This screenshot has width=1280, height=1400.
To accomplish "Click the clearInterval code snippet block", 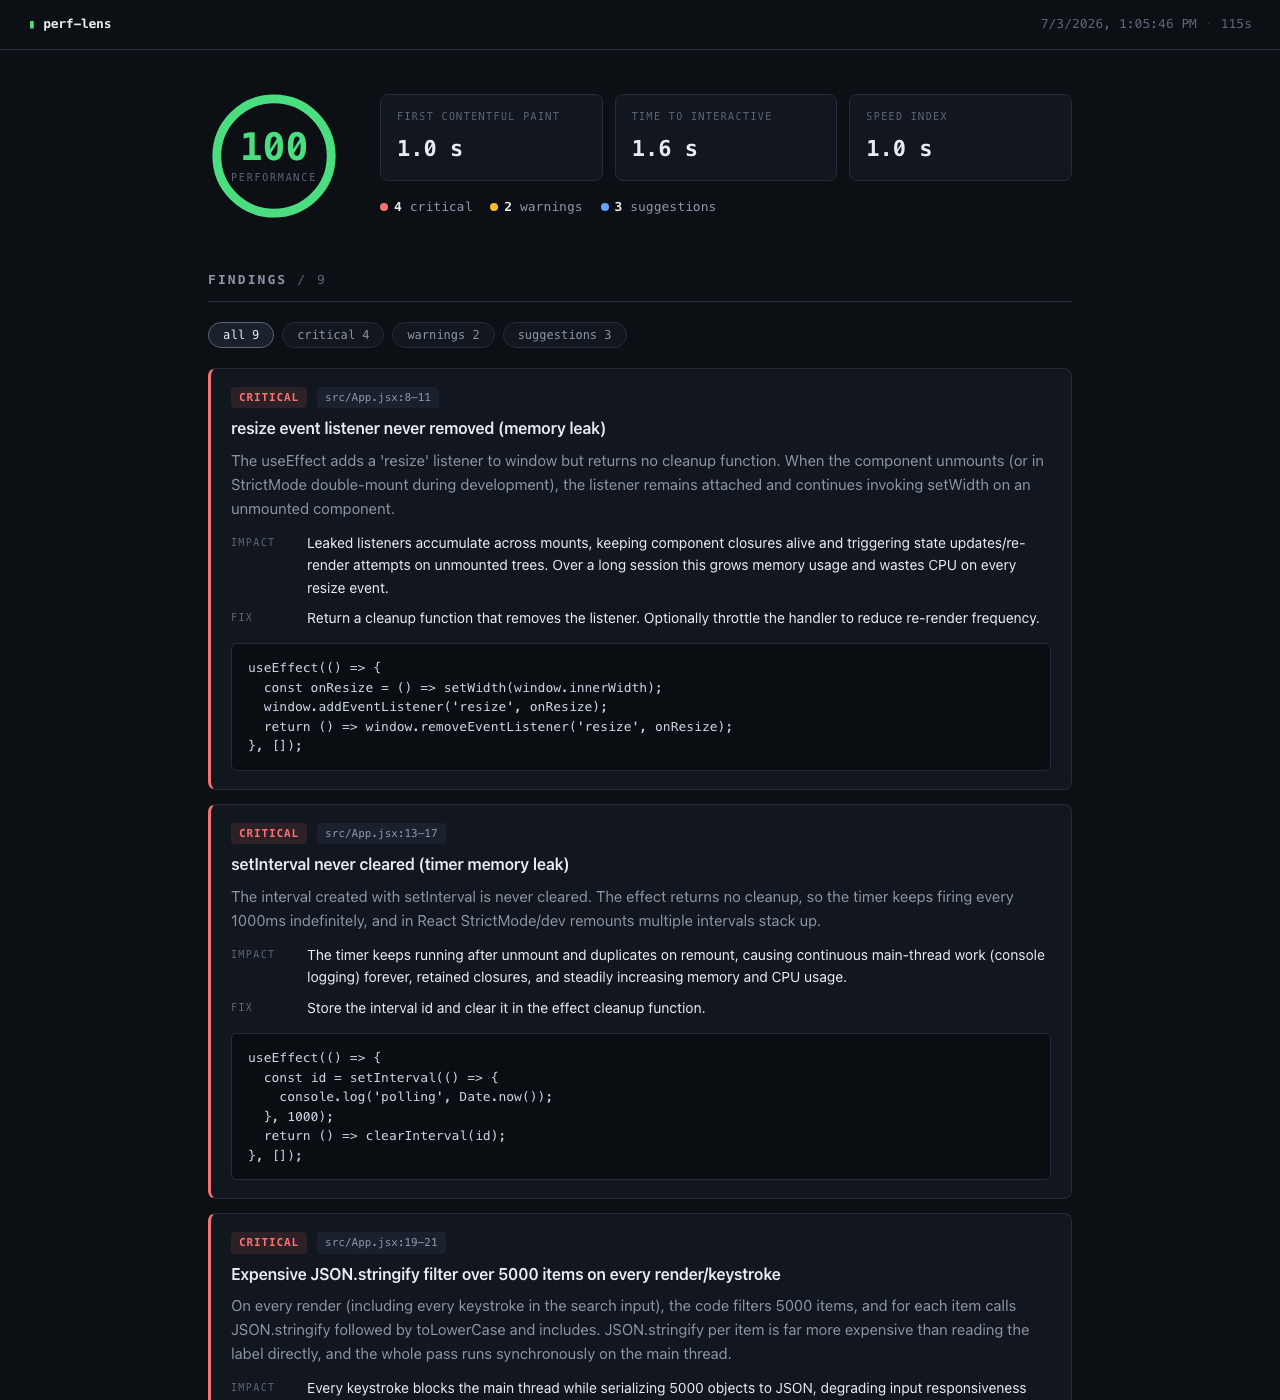I will tap(641, 1106).
